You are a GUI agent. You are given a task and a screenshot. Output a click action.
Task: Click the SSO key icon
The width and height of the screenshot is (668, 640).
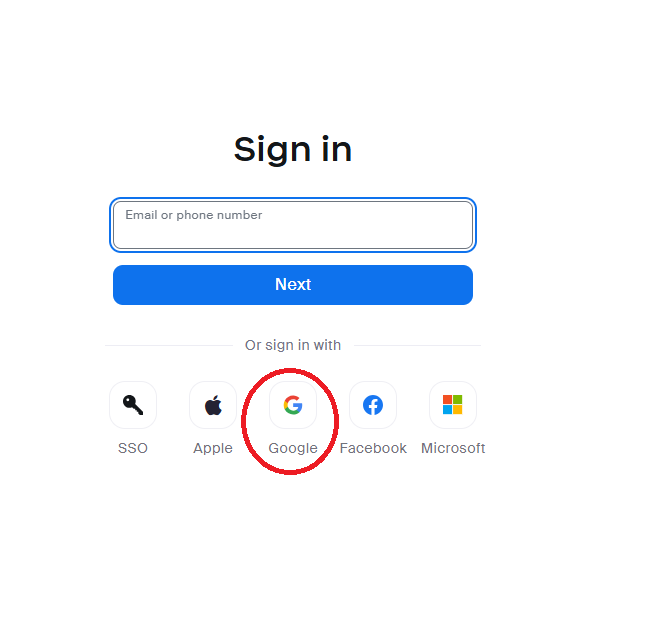(133, 405)
